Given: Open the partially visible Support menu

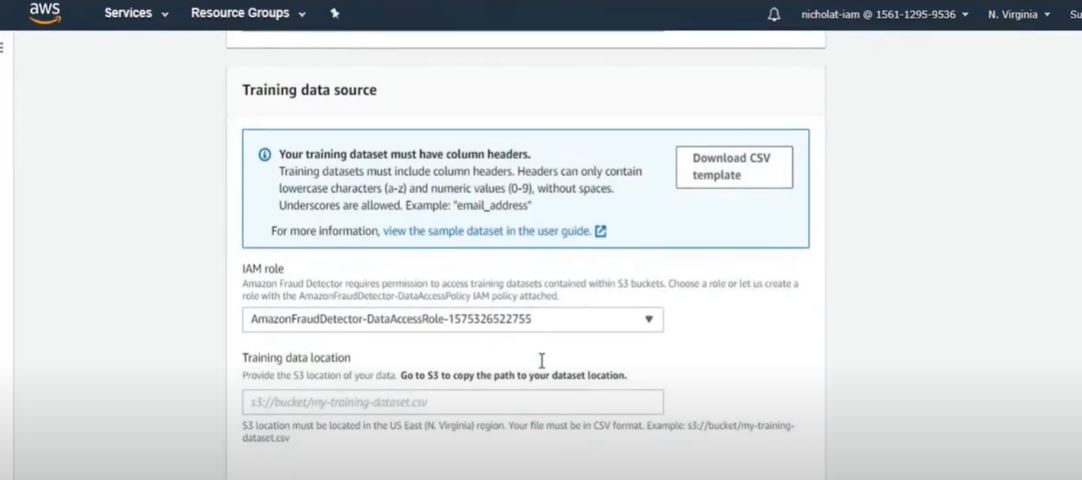Looking at the screenshot, I should click(x=1075, y=14).
